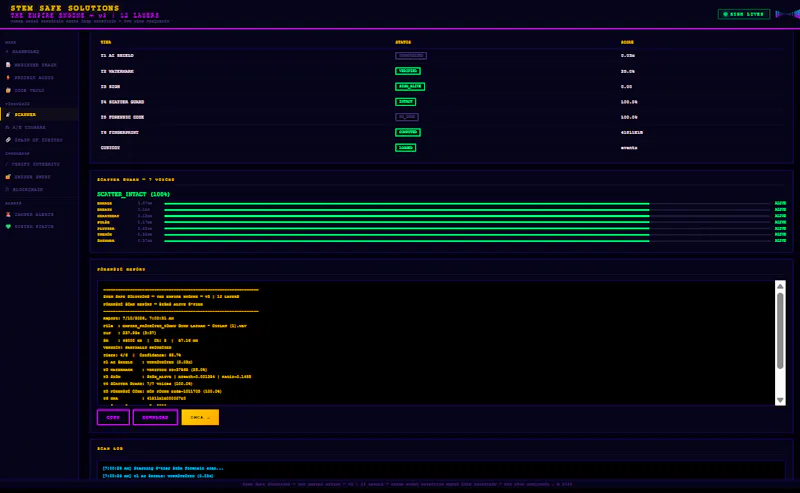800x493 pixels.
Task: Open Register Track via its document icon
Action: click(8, 65)
